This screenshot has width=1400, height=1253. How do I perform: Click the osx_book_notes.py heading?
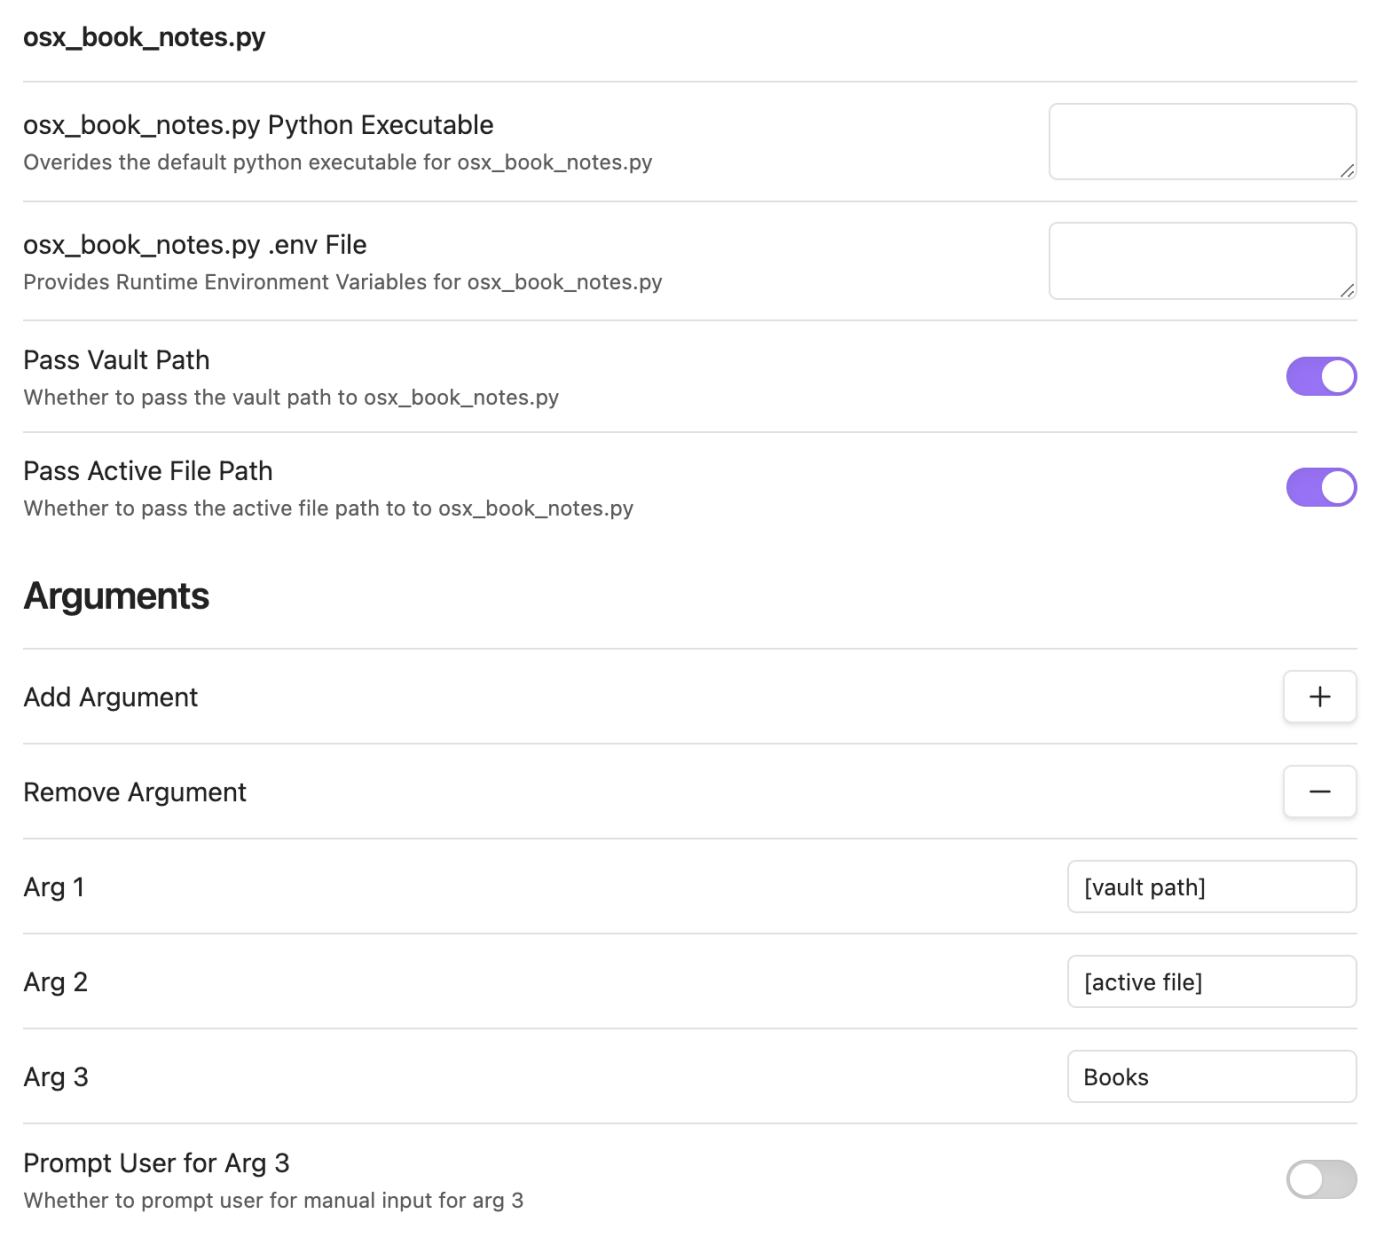pos(144,36)
